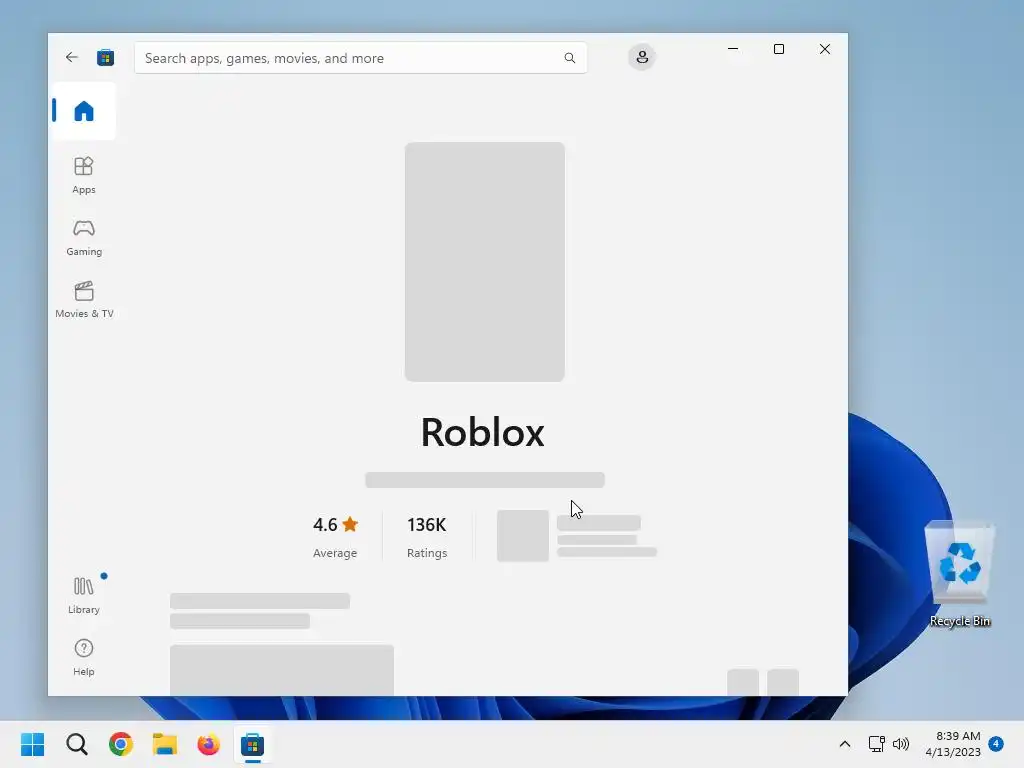Go back using the back arrow
Image resolution: width=1024 pixels, height=768 pixels.
coord(72,57)
